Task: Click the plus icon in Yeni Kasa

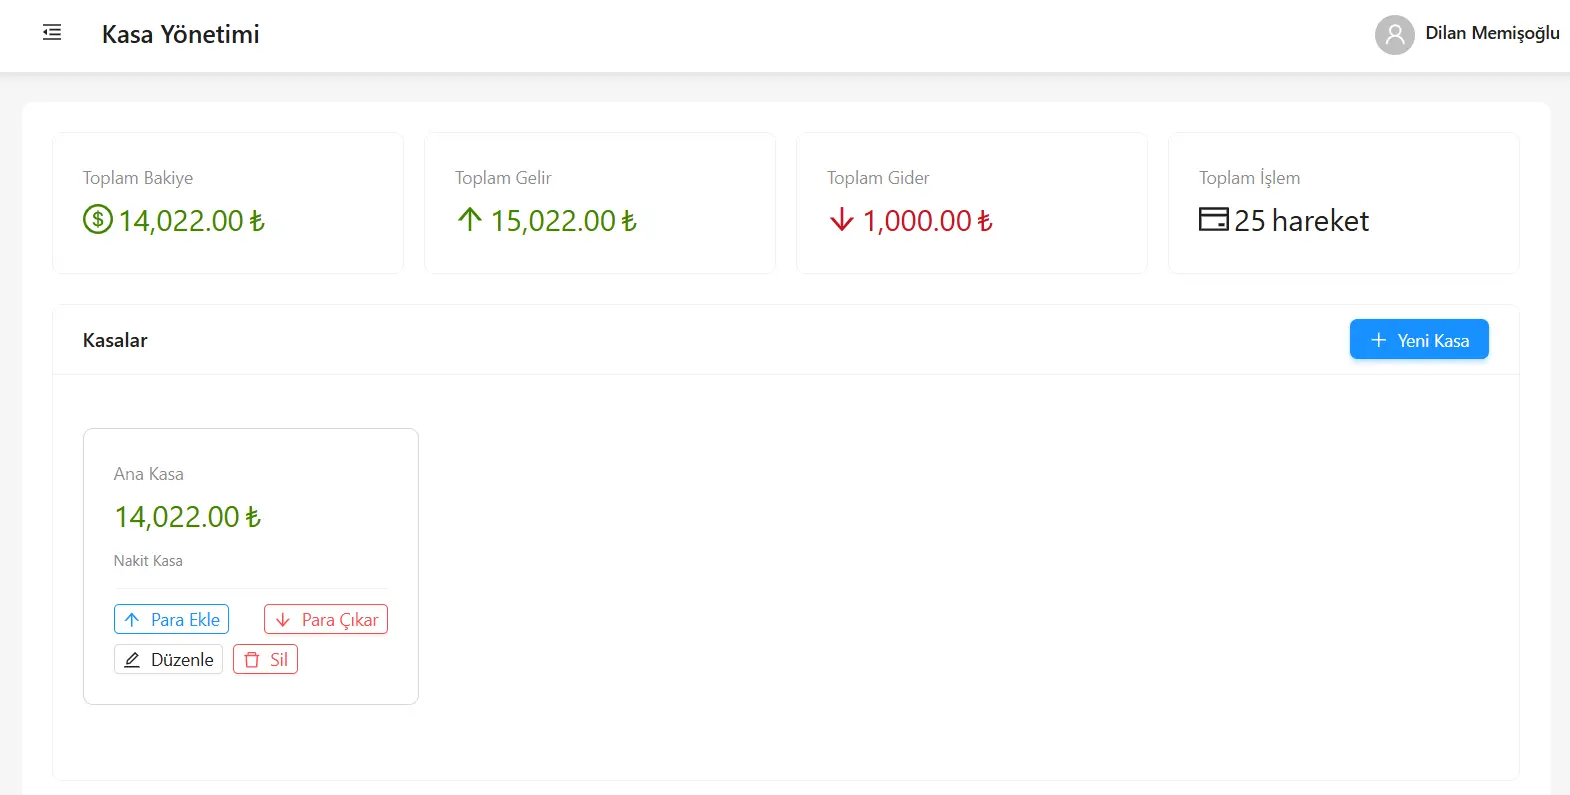Action: point(1379,340)
